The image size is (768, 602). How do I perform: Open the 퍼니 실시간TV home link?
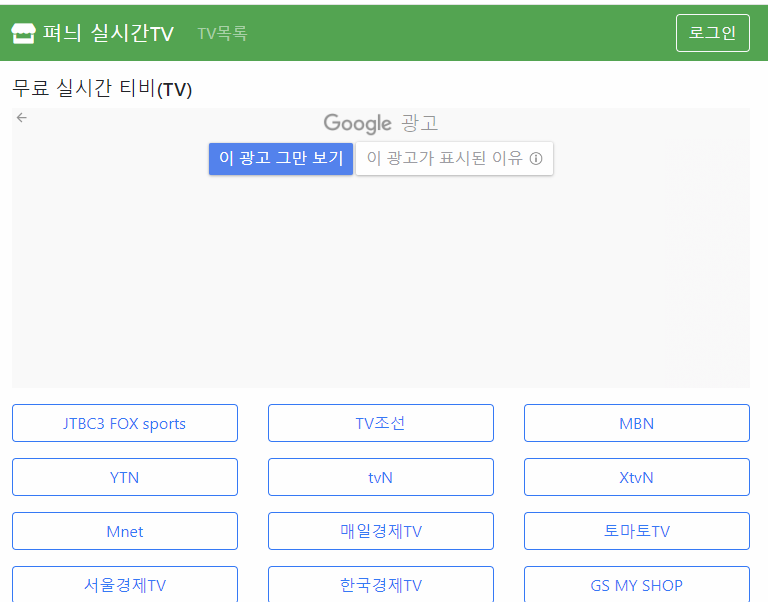coord(93,33)
